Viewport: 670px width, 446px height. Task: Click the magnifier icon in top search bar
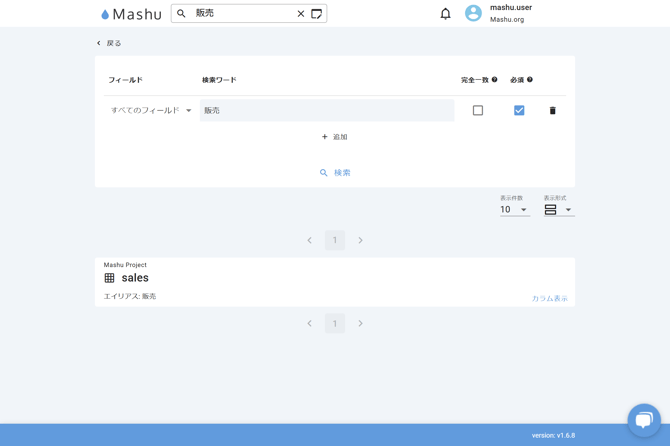click(x=182, y=14)
